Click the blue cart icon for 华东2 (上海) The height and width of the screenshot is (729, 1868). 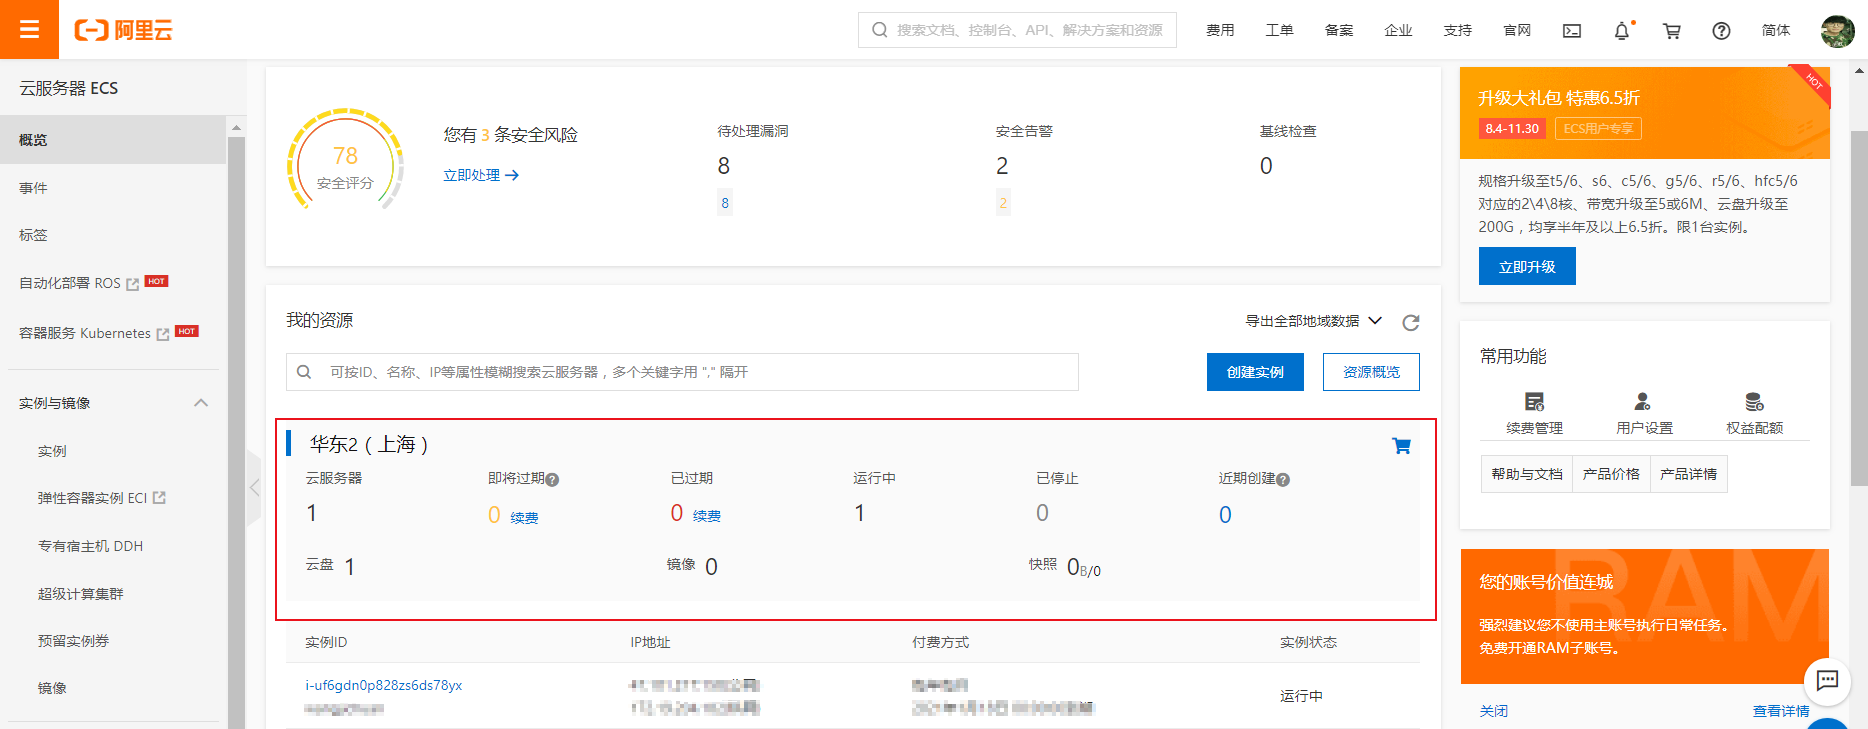tap(1401, 446)
